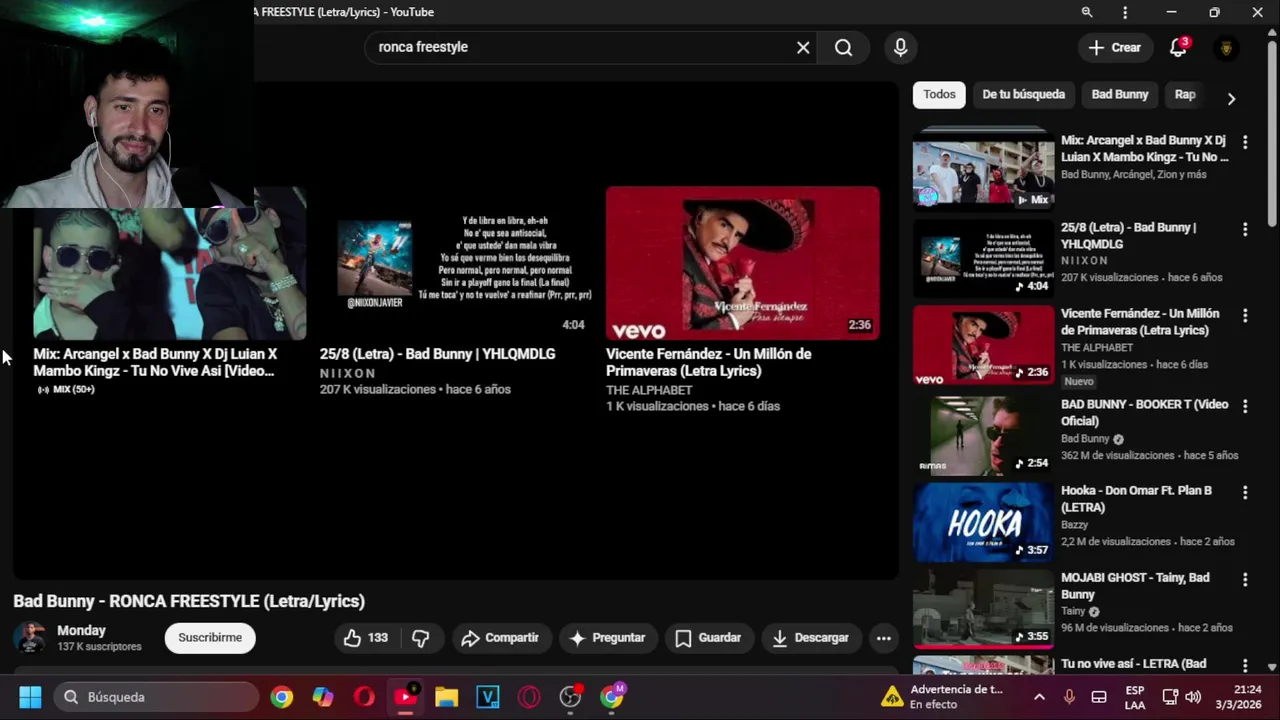Click the Suscribirme button

click(x=210, y=638)
